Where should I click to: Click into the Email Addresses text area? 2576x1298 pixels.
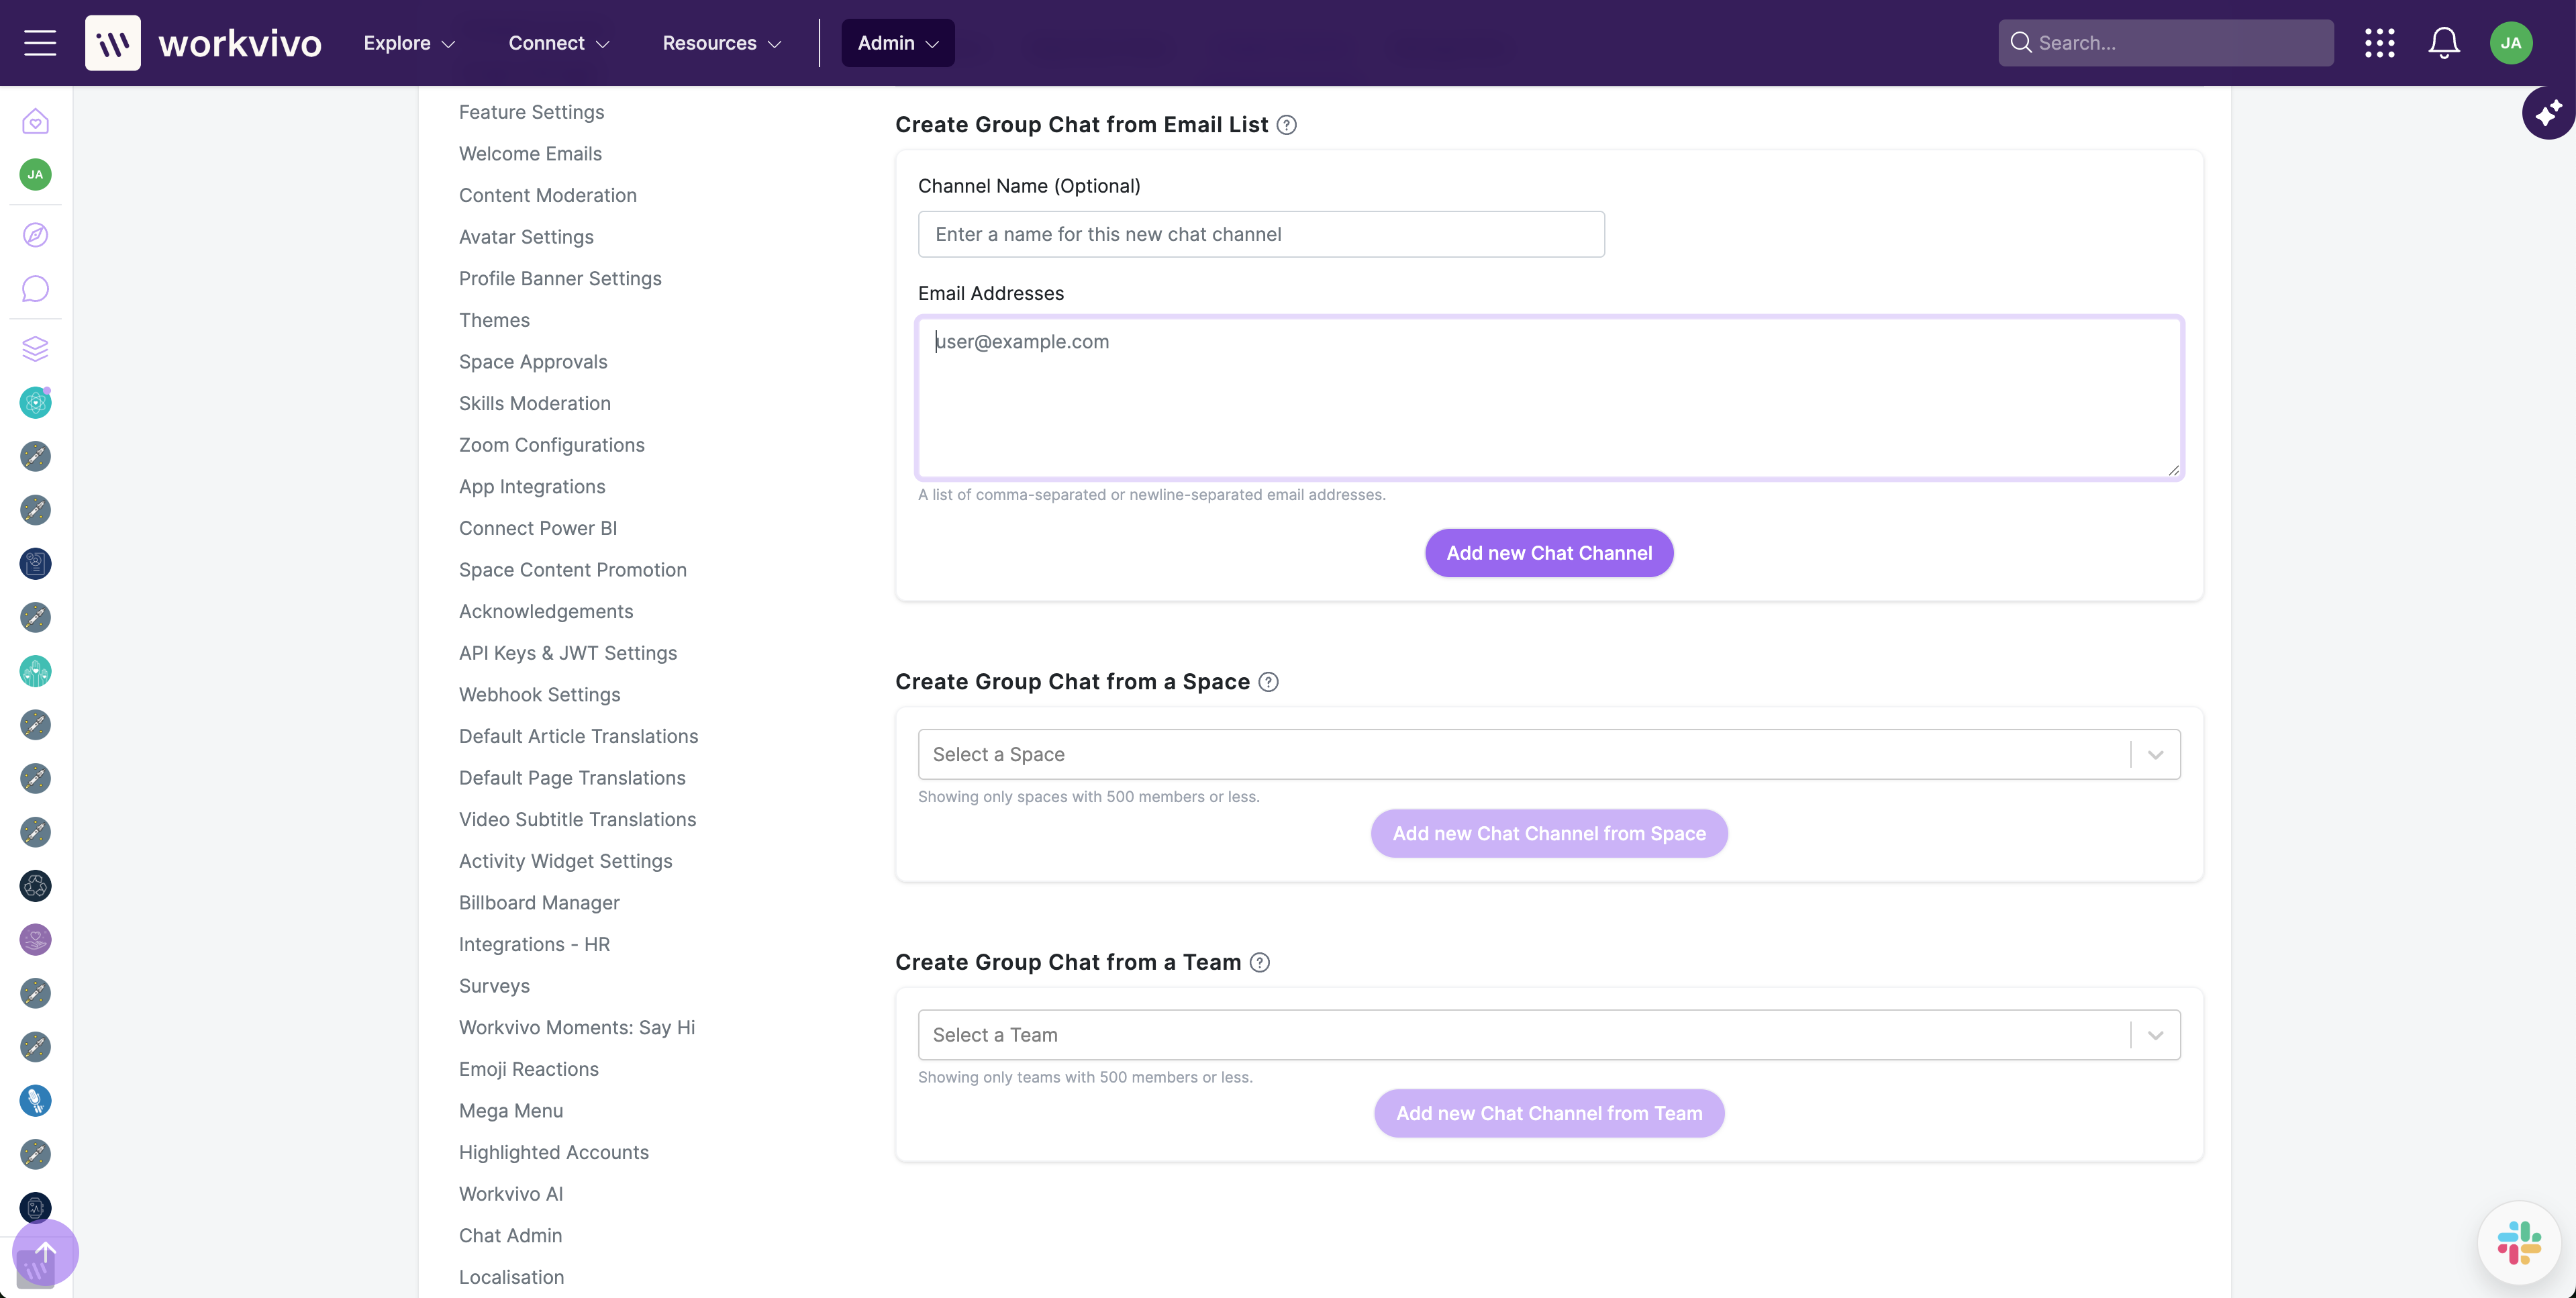coord(1549,399)
